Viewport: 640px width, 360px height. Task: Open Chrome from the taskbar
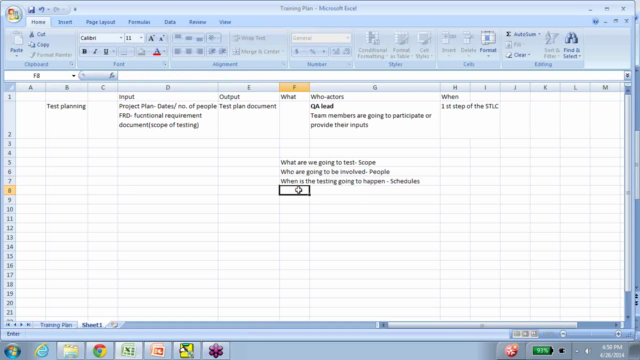(x=99, y=351)
